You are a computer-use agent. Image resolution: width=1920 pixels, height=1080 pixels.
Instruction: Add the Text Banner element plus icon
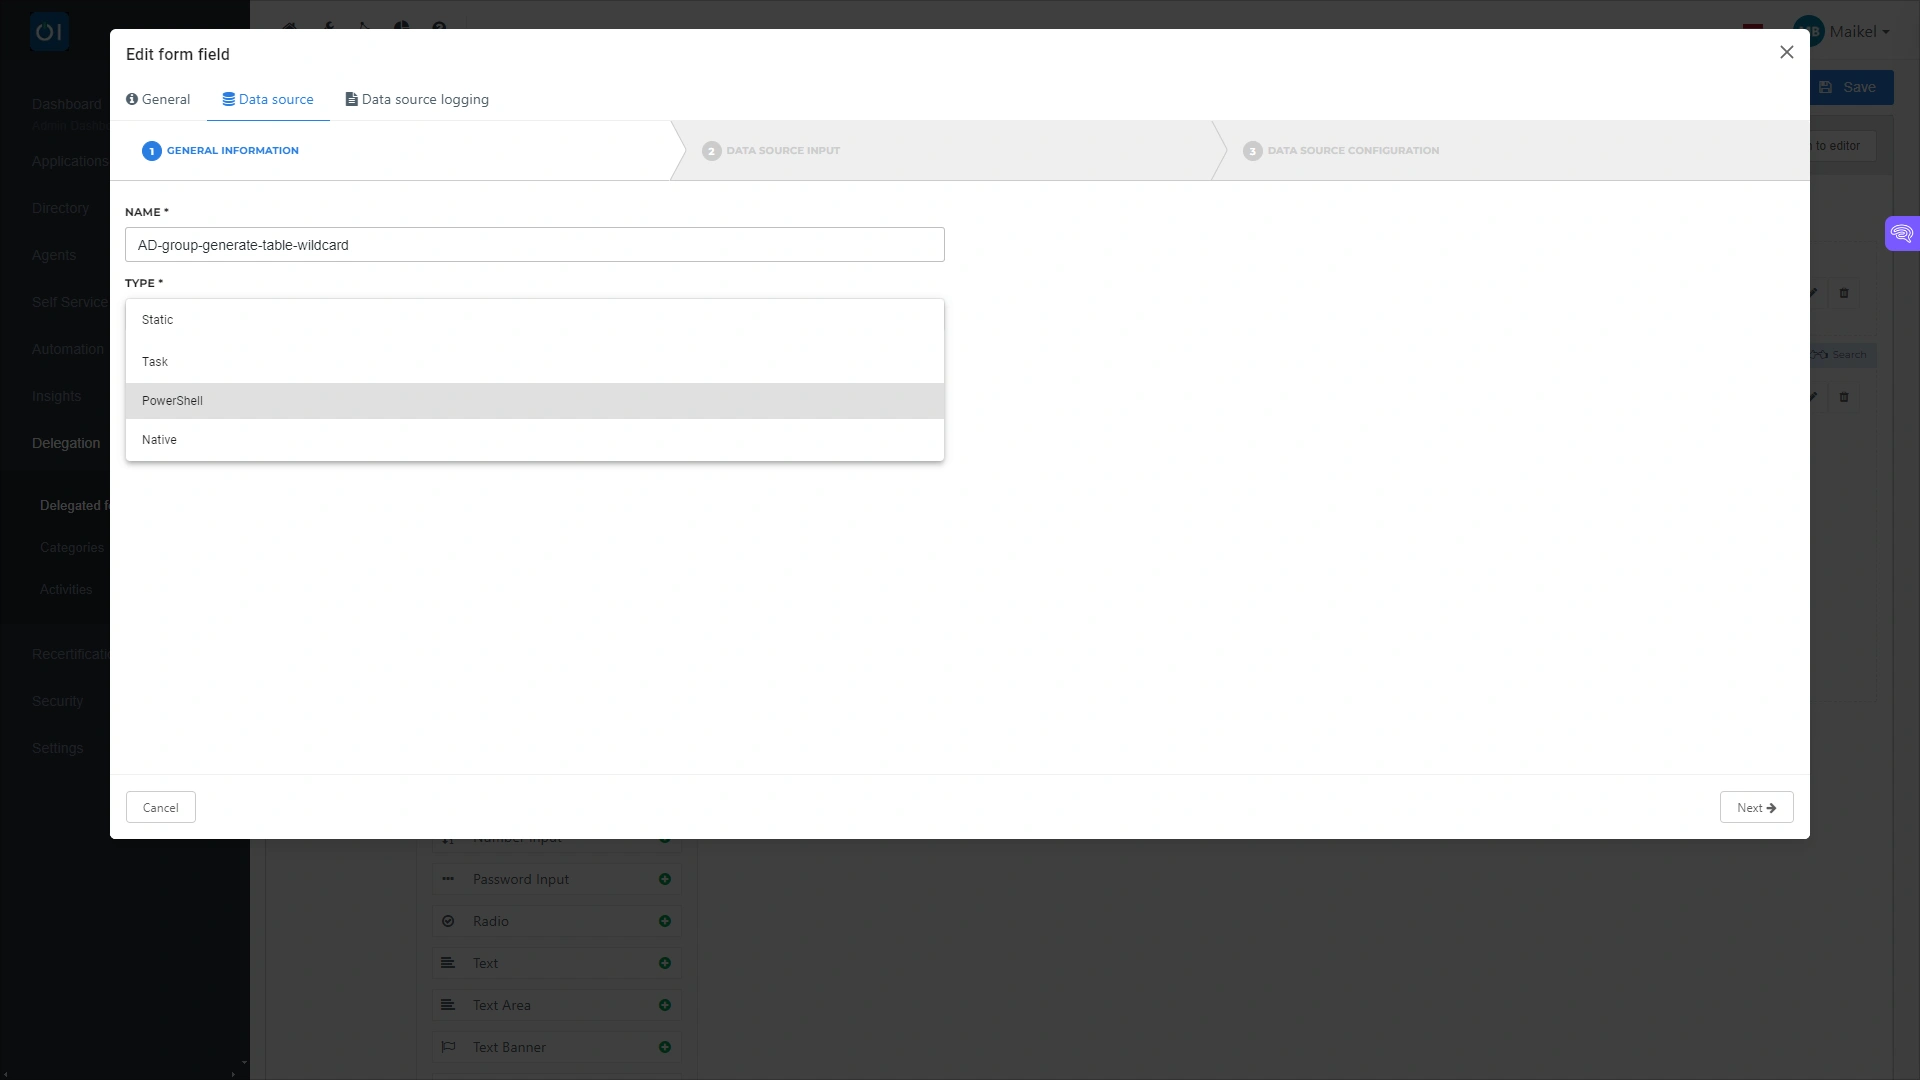(665, 1047)
